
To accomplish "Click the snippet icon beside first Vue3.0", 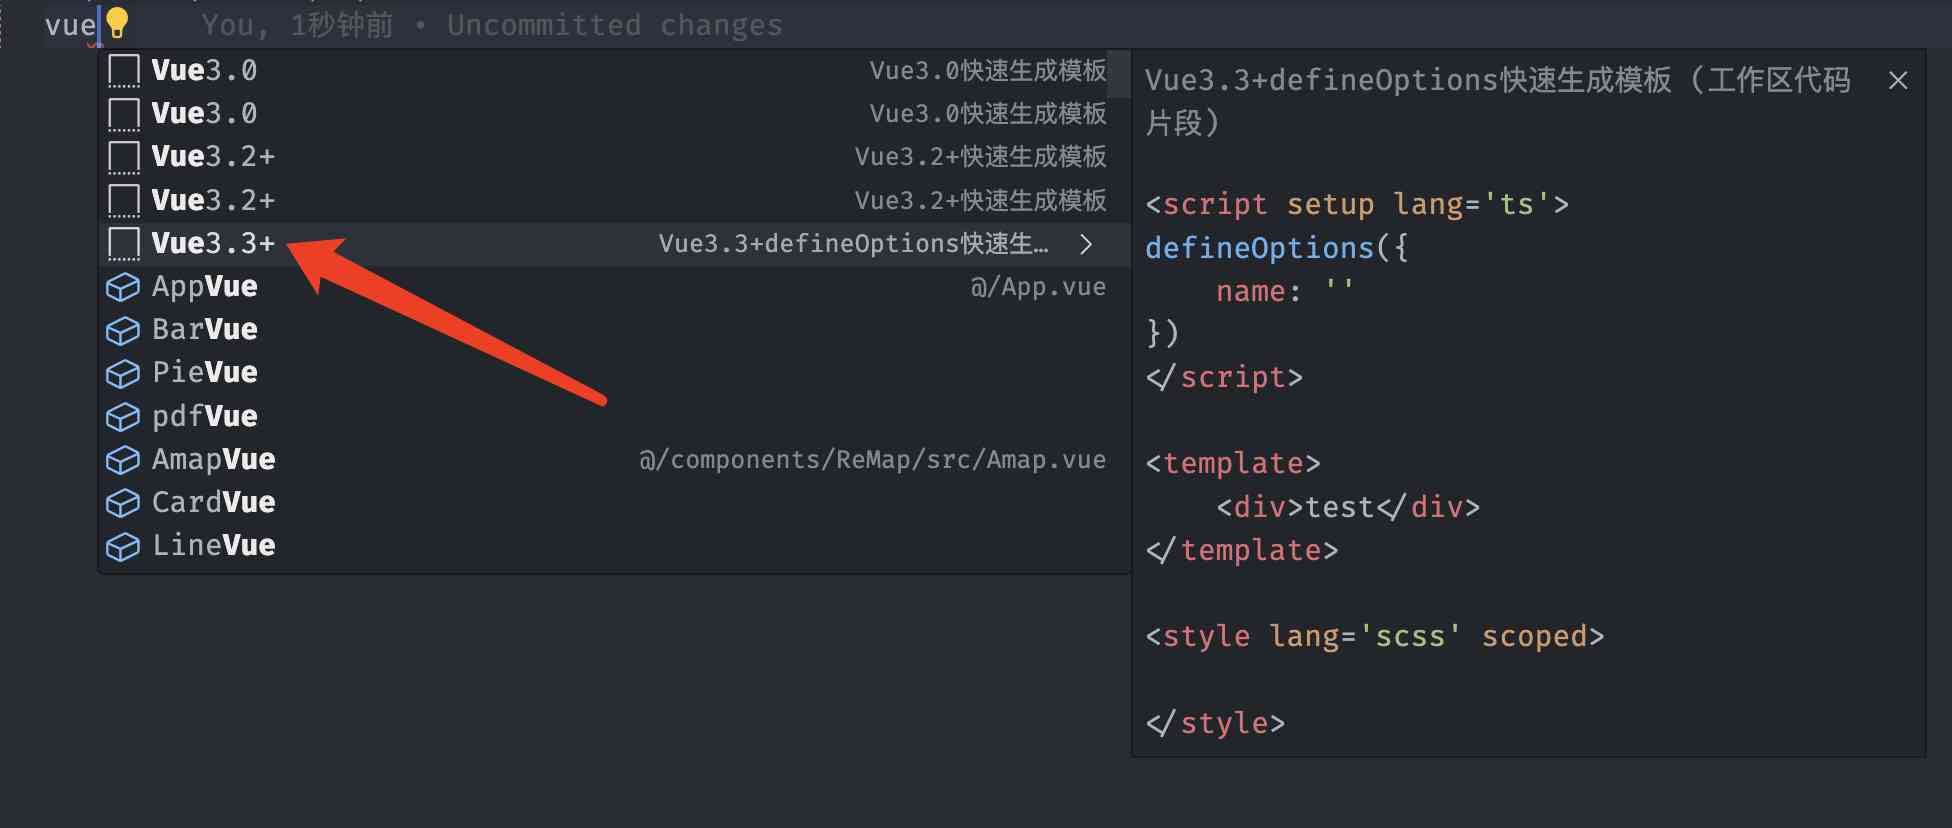I will pos(123,71).
